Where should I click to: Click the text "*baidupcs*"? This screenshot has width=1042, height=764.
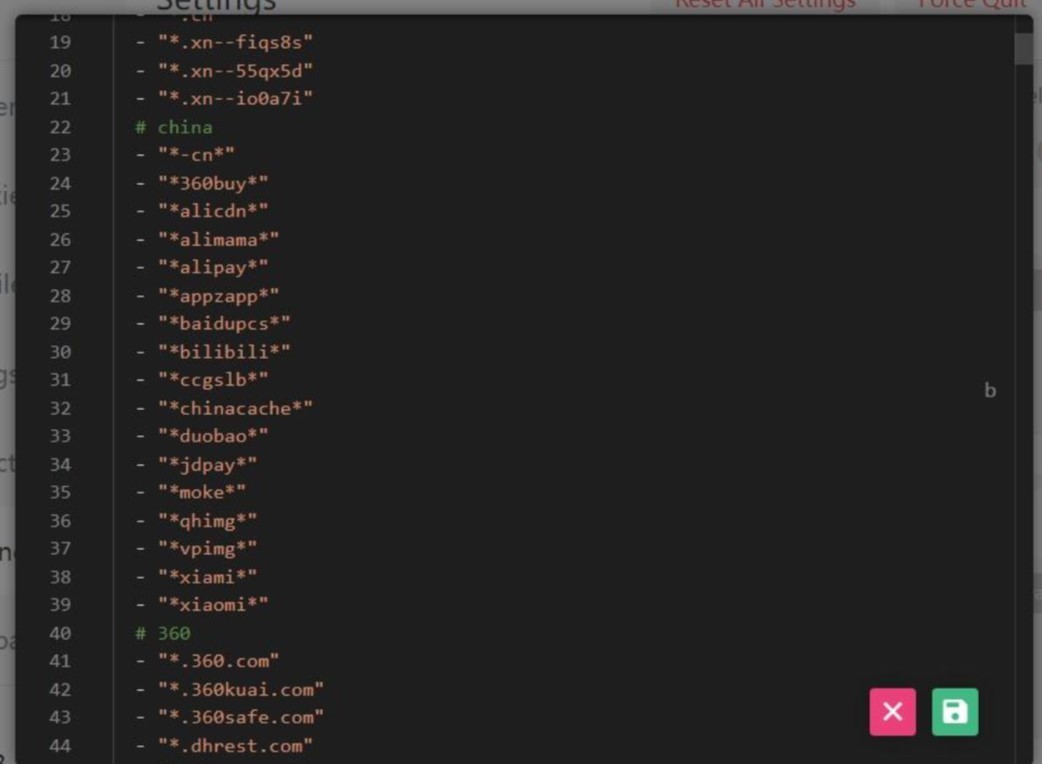[224, 324]
